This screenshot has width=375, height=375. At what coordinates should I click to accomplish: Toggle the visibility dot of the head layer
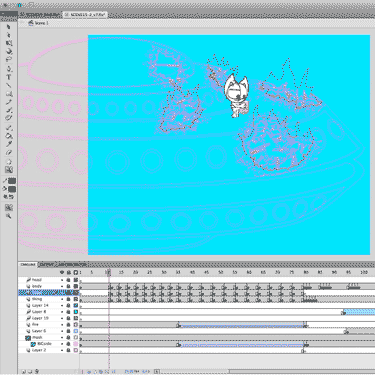62,280
